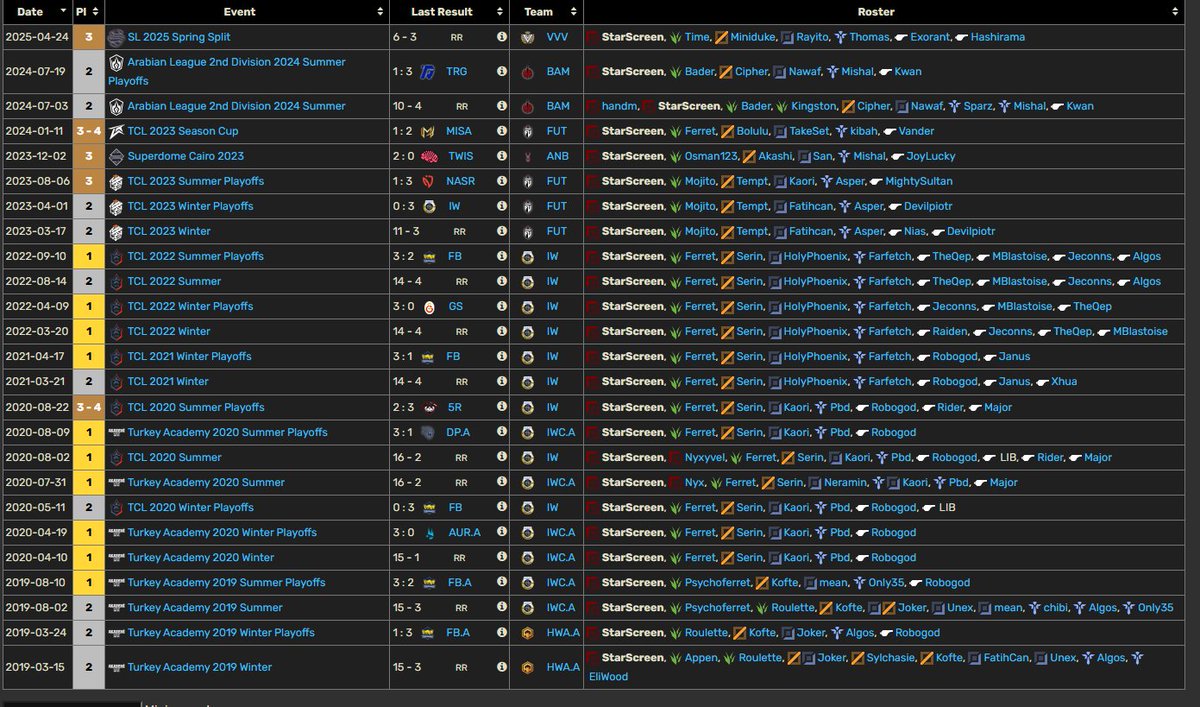Open player Raiden's page
Image resolution: width=1200 pixels, height=707 pixels.
949,332
